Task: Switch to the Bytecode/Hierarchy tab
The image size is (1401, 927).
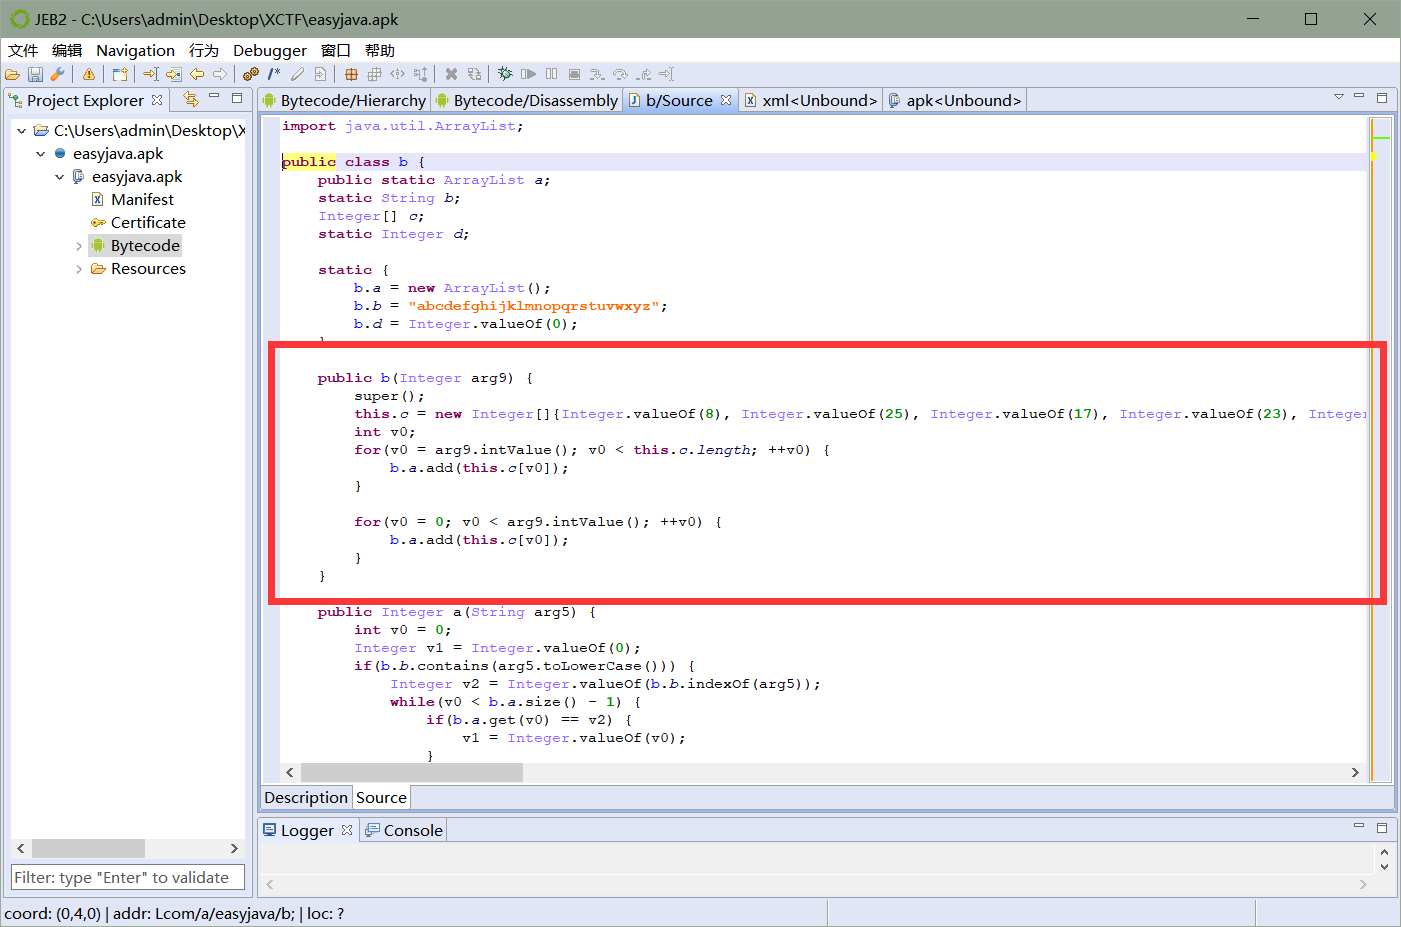Action: [x=344, y=100]
